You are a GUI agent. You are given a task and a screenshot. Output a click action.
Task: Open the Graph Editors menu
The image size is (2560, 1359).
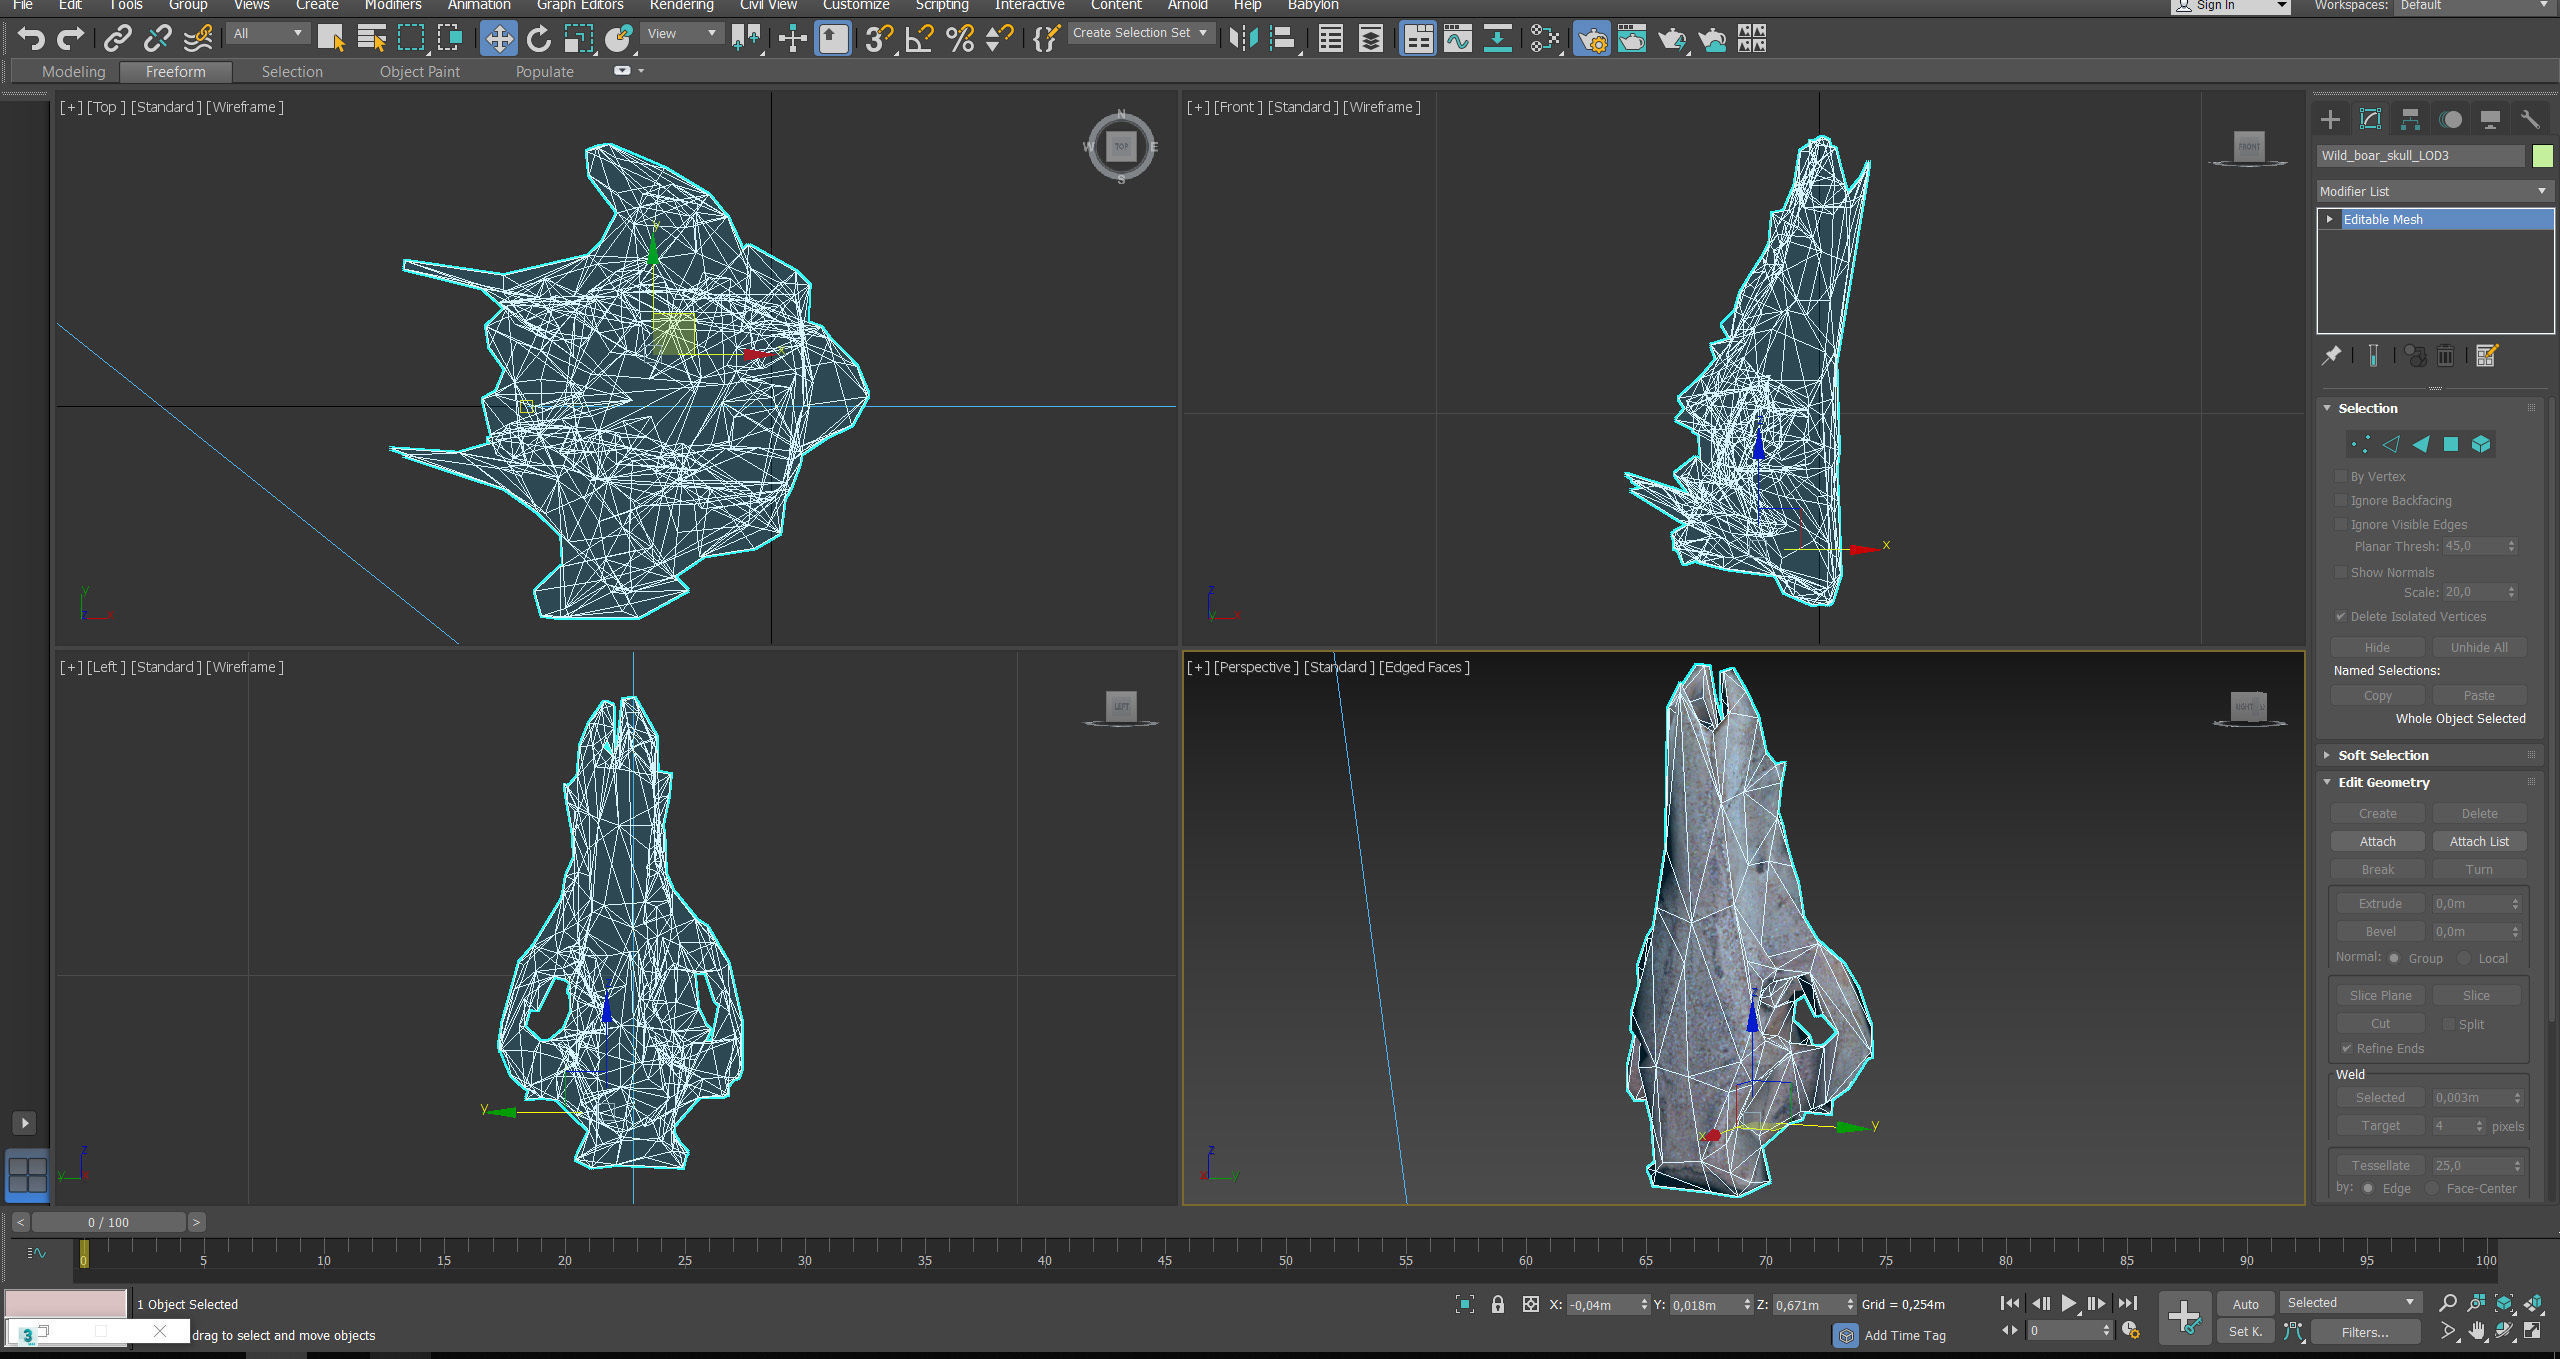580,5
